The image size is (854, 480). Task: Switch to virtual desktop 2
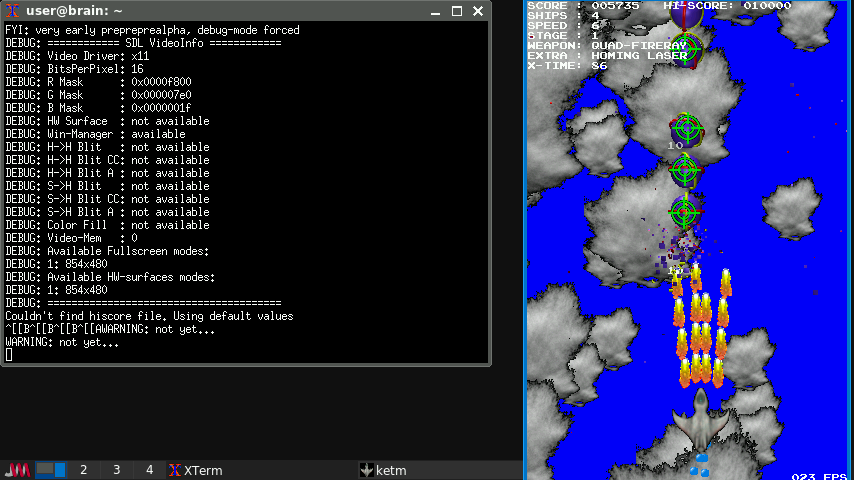(84, 470)
